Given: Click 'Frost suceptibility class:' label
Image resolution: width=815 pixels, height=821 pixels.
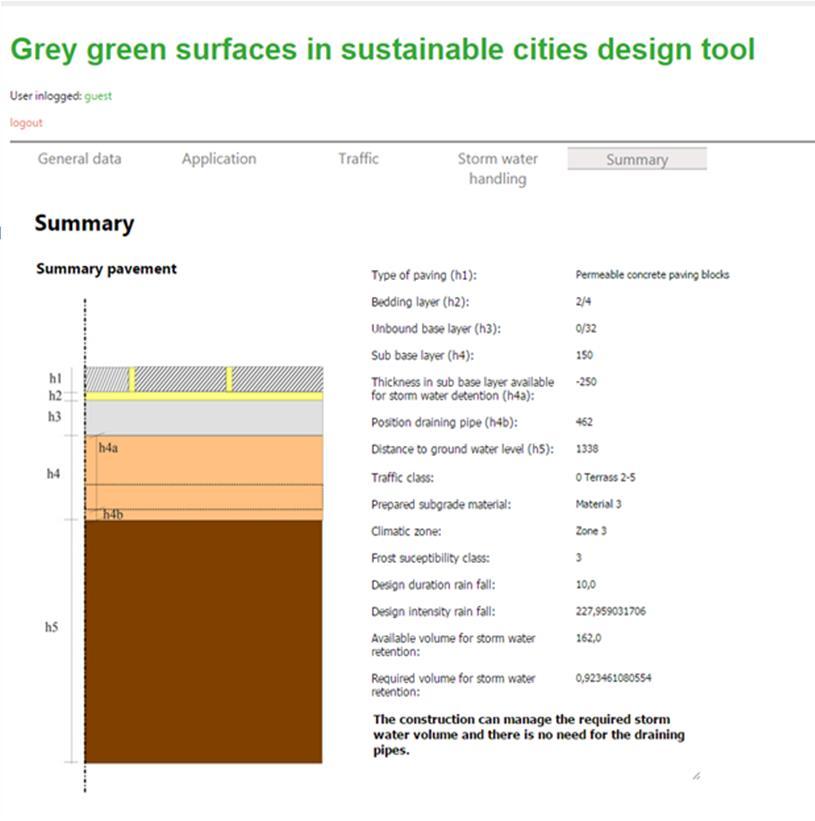Looking at the screenshot, I should (x=430, y=558).
